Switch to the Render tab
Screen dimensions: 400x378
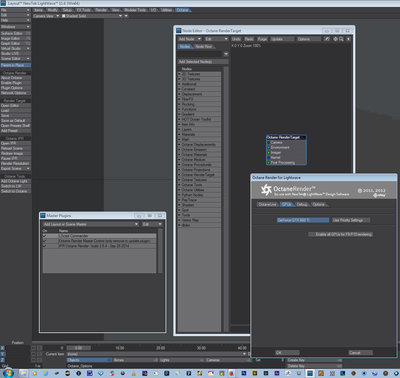click(101, 10)
